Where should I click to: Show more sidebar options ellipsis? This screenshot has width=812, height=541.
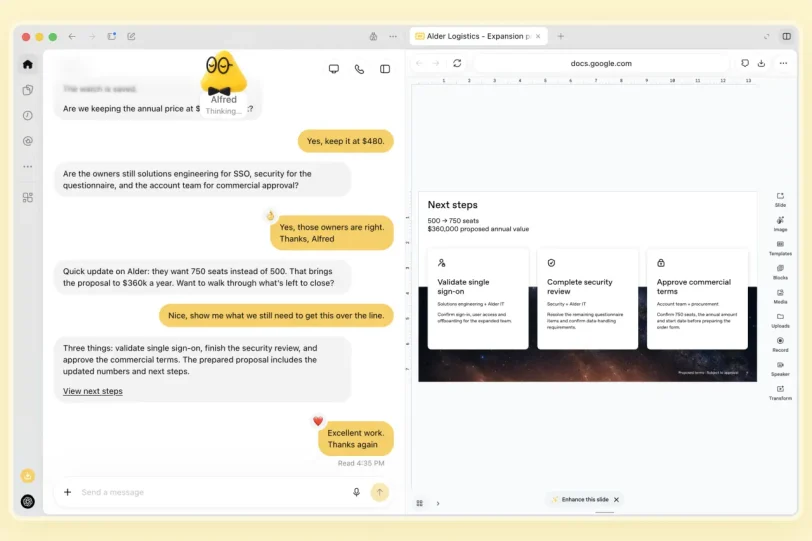[28, 167]
